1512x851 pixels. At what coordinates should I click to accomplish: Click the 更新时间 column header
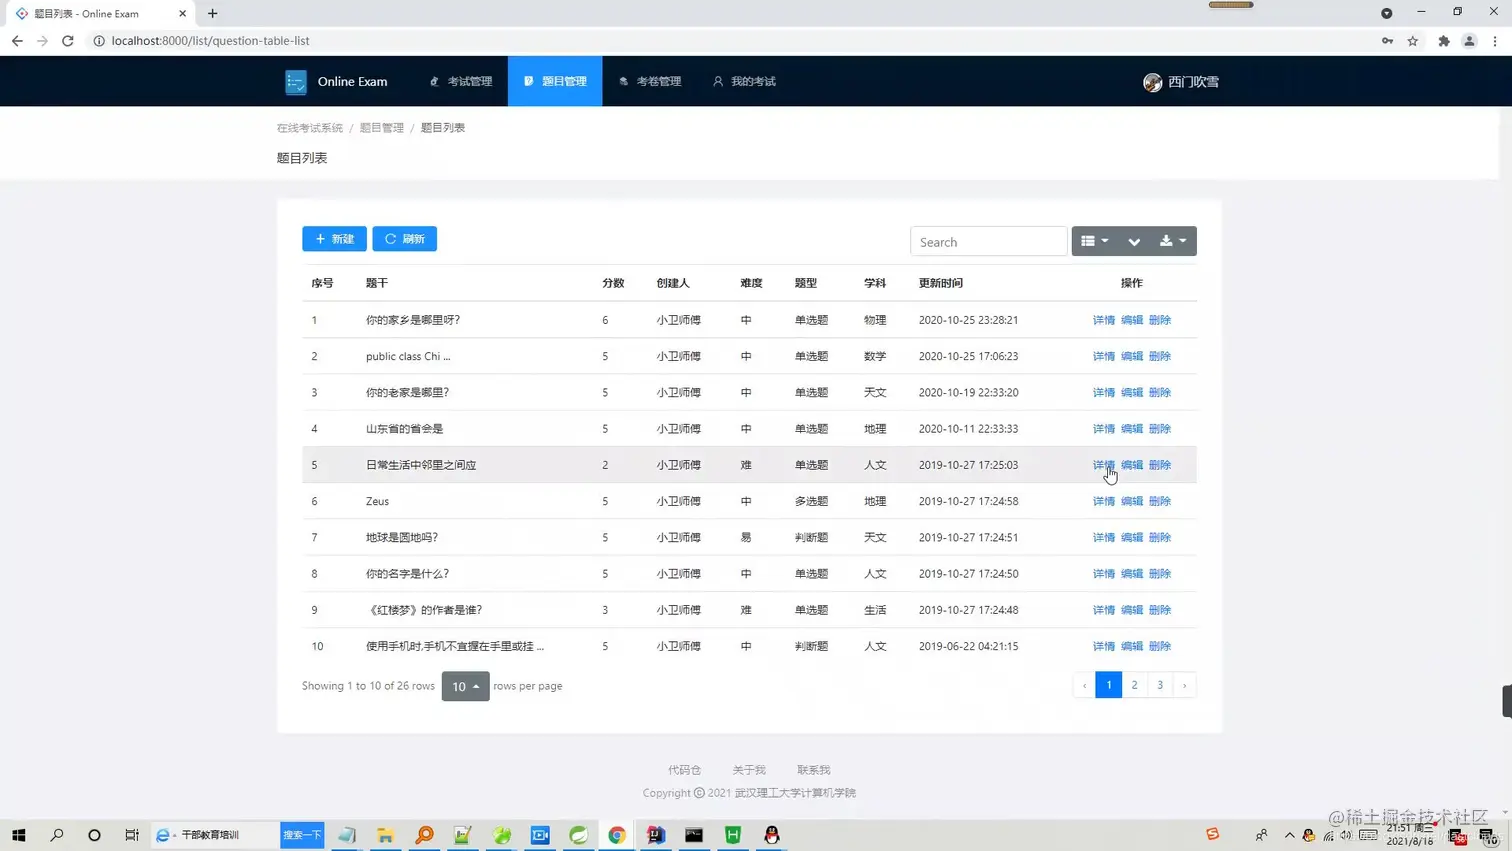click(941, 283)
